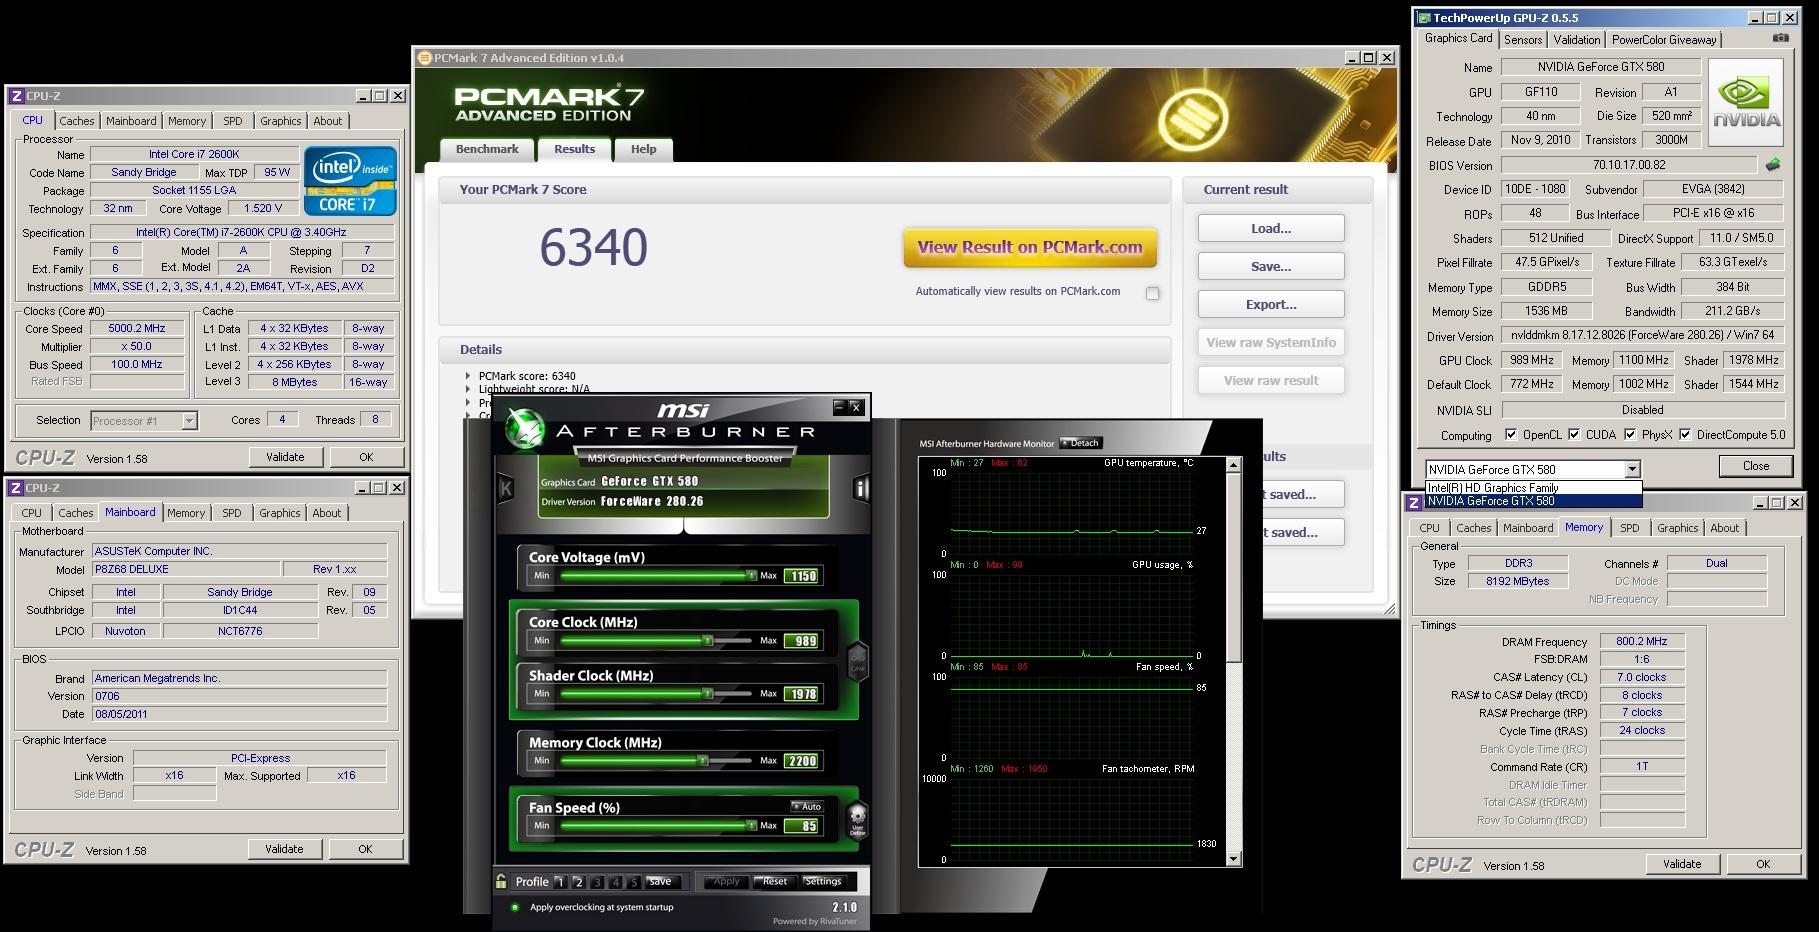Toggle the CUDA checkbox in GPU-Z
The height and width of the screenshot is (932, 1819).
pos(1574,435)
